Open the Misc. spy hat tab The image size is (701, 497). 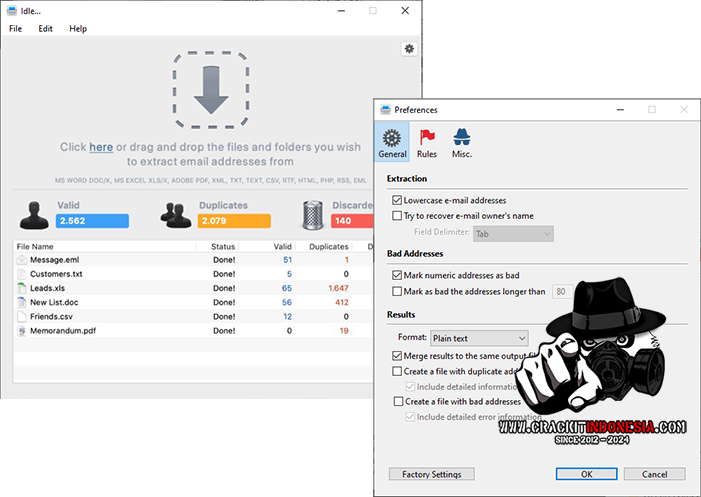point(462,142)
